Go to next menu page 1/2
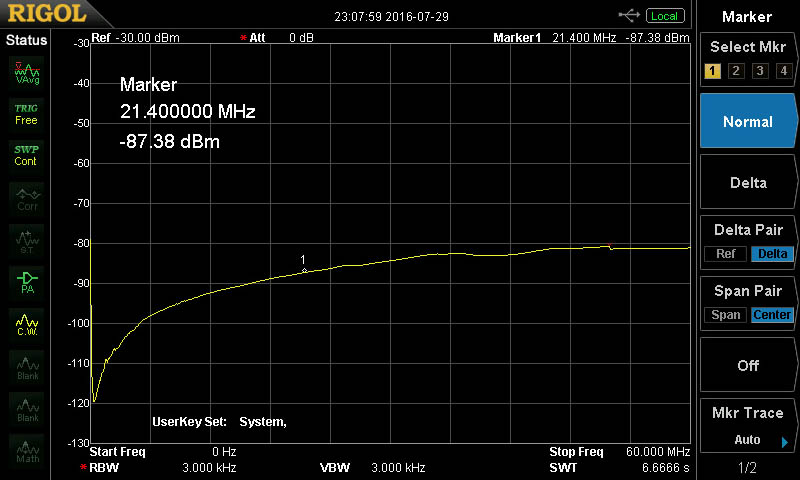This screenshot has width=800, height=480. [x=748, y=468]
